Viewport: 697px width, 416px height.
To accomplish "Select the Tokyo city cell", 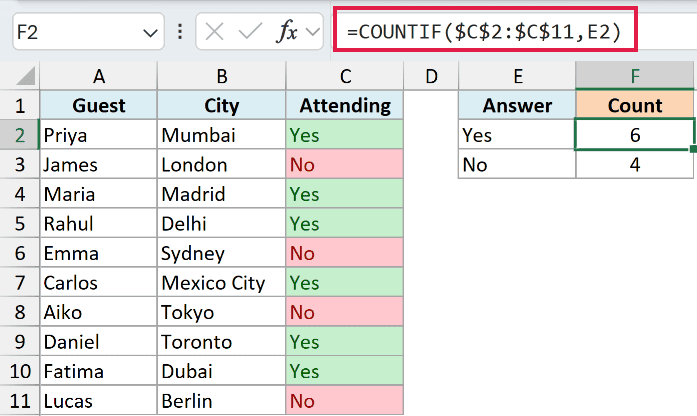I will (221, 312).
